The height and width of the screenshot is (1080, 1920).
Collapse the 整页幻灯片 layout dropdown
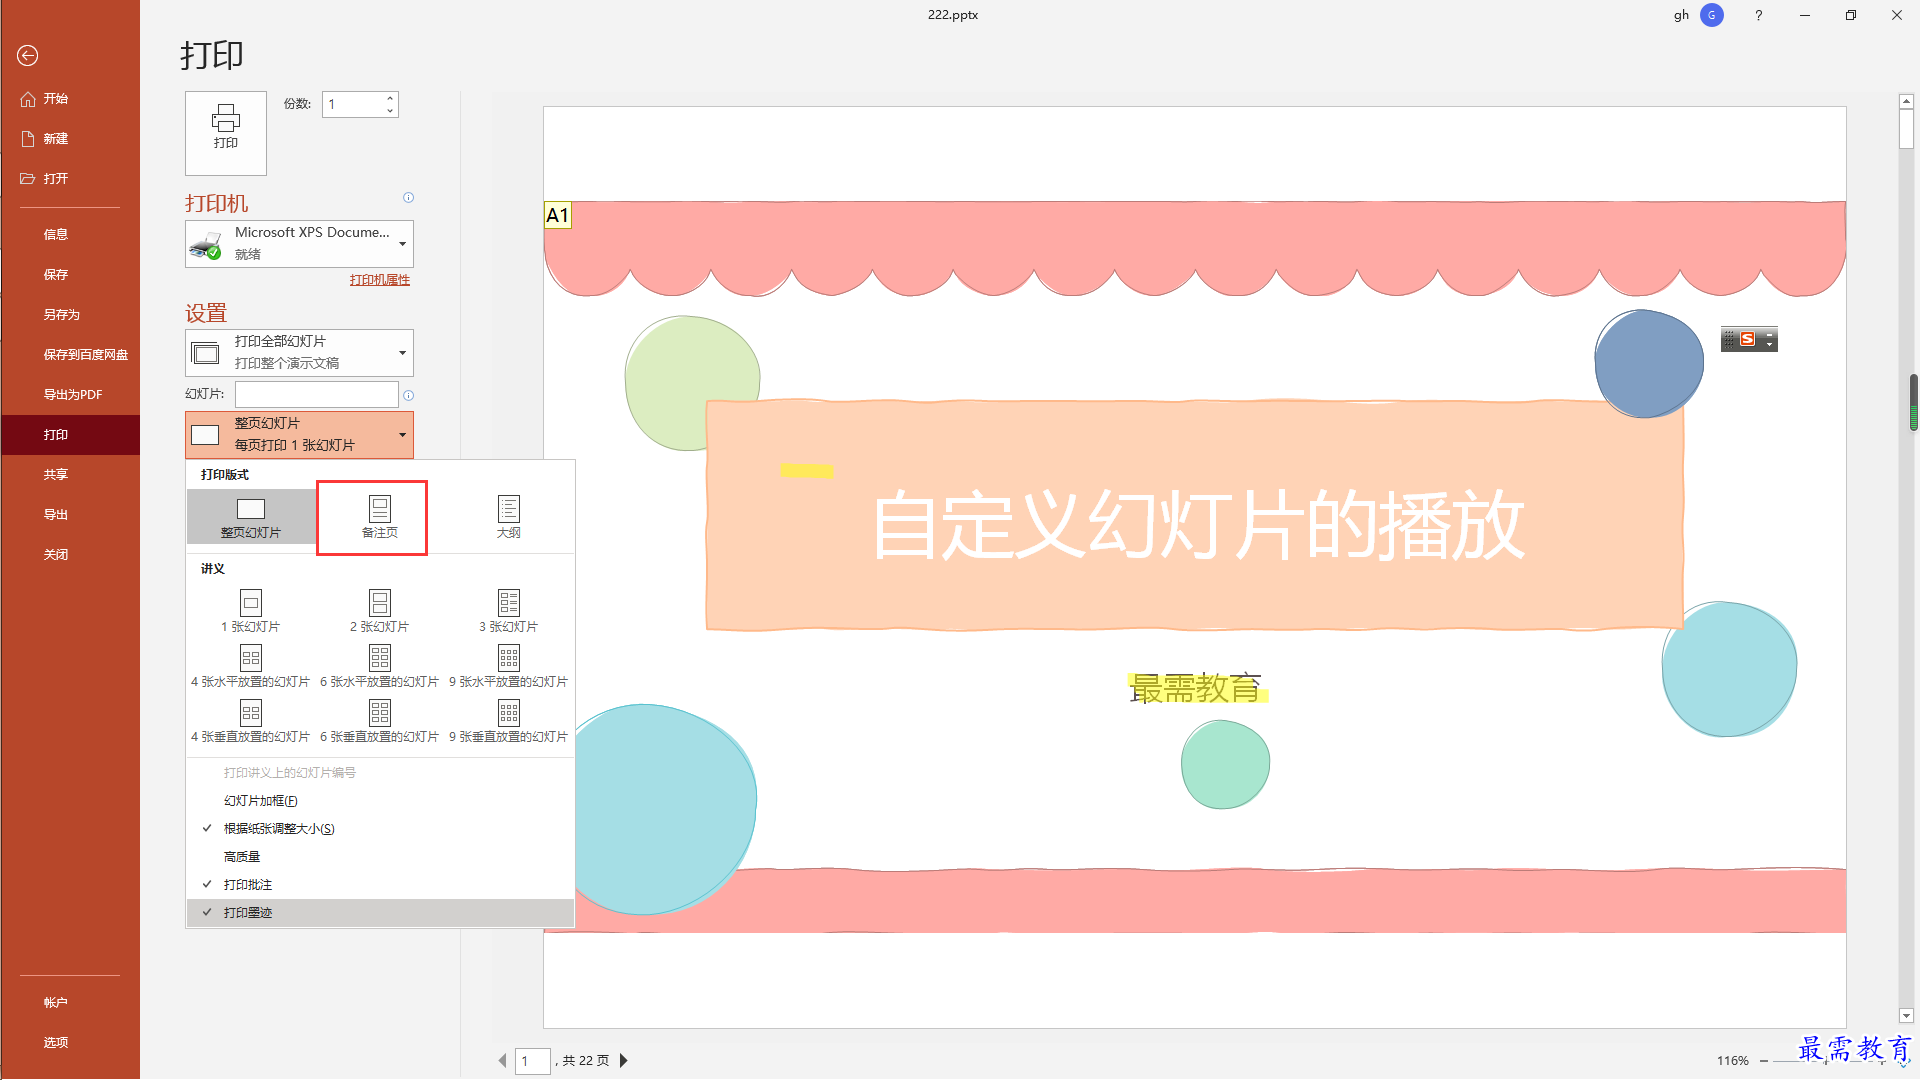click(299, 435)
